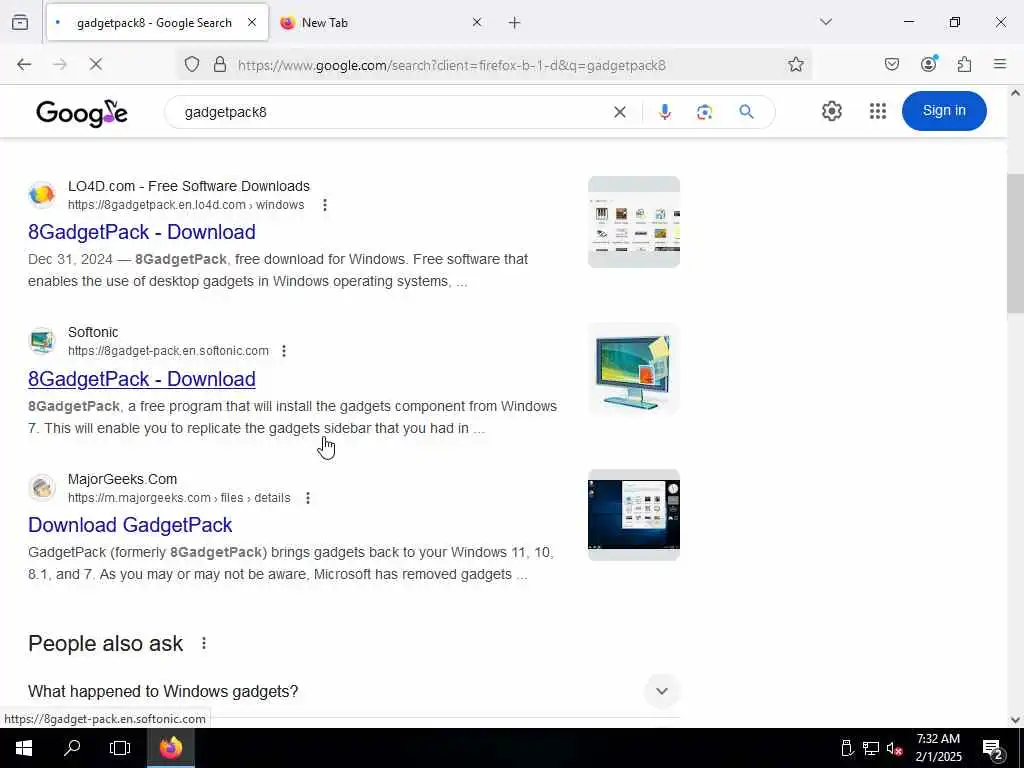Image resolution: width=1024 pixels, height=768 pixels.
Task: Click the 8gadget-pack.en.softonic.com URL text
Action: pos(168,351)
